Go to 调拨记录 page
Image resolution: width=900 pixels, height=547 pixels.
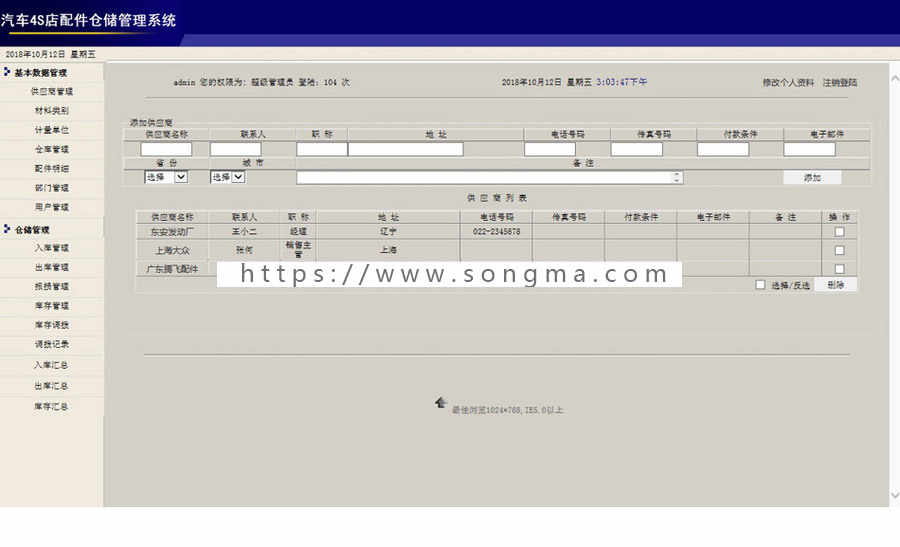[x=52, y=344]
